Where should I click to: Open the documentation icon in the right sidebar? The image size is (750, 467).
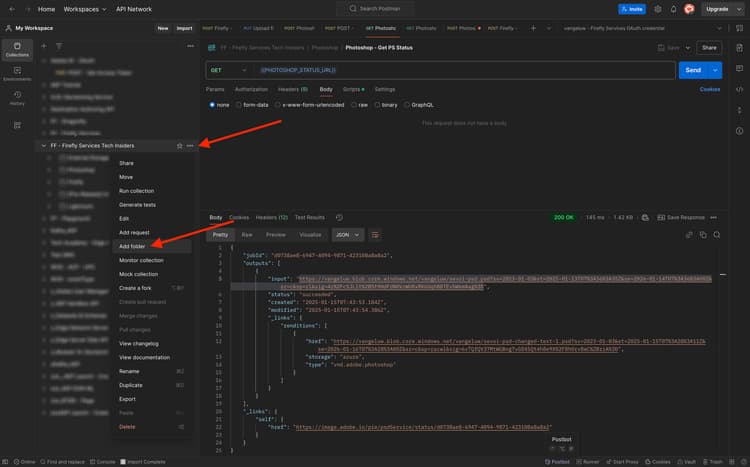pos(739,48)
